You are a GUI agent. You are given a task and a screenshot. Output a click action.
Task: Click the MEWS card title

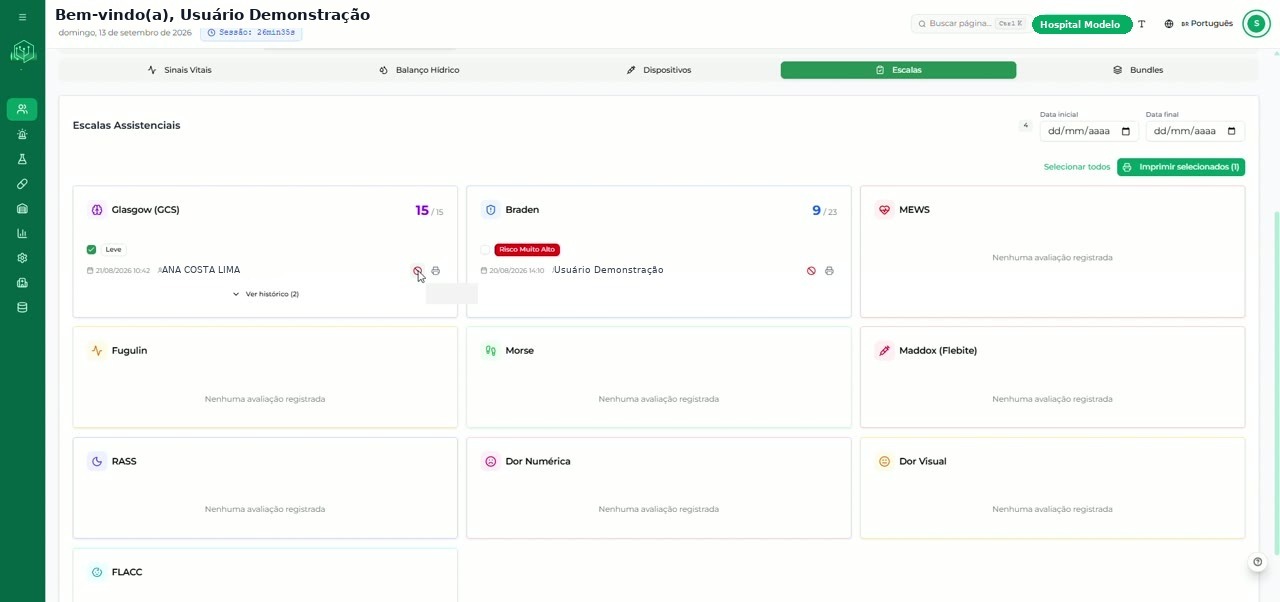914,210
